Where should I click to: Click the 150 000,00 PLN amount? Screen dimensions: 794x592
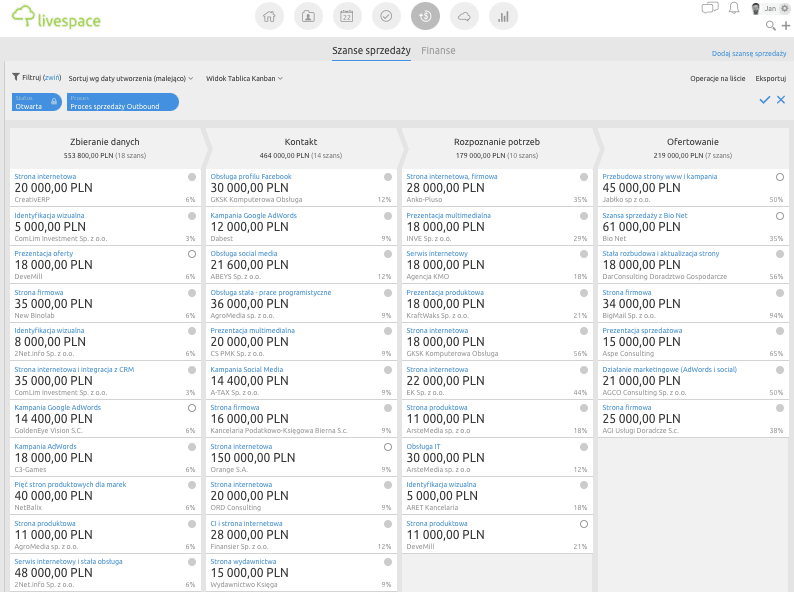(253, 458)
